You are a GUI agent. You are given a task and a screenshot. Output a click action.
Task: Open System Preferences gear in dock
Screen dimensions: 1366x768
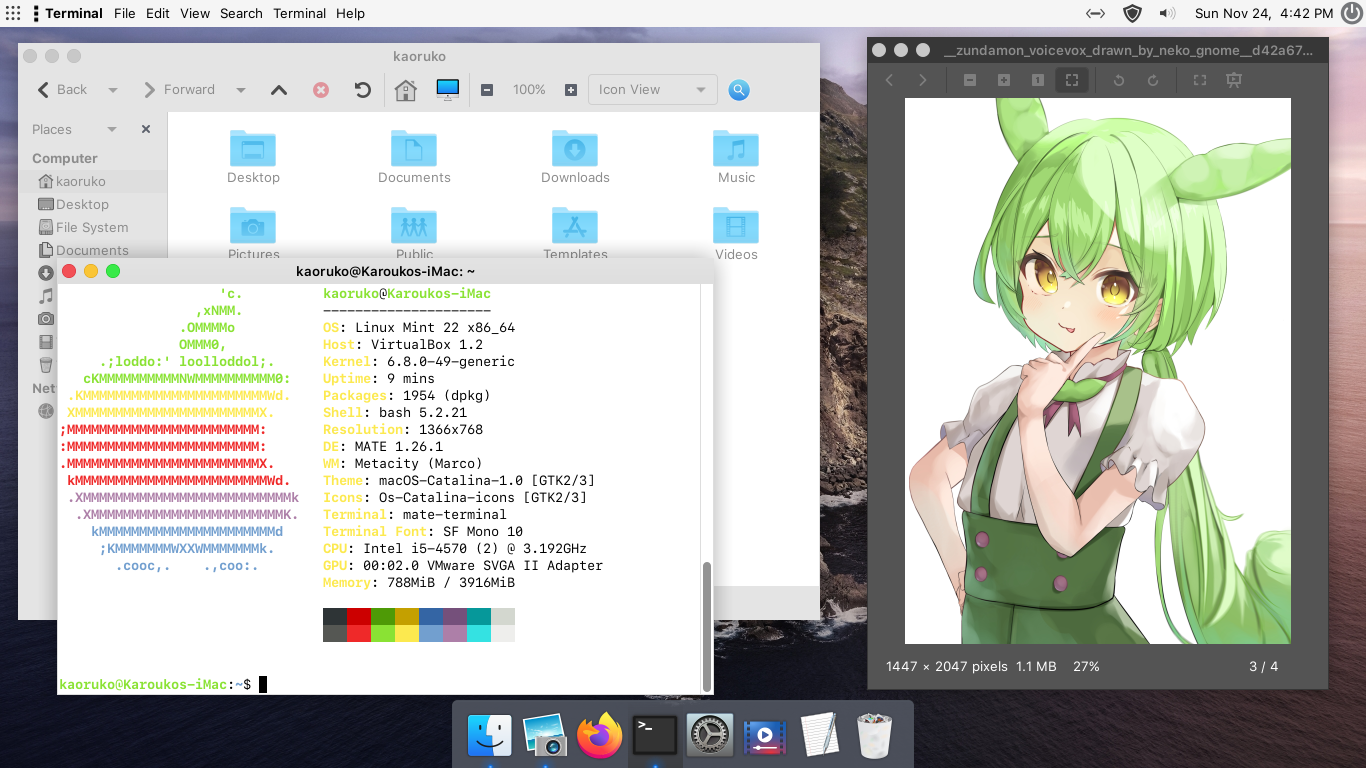710,736
